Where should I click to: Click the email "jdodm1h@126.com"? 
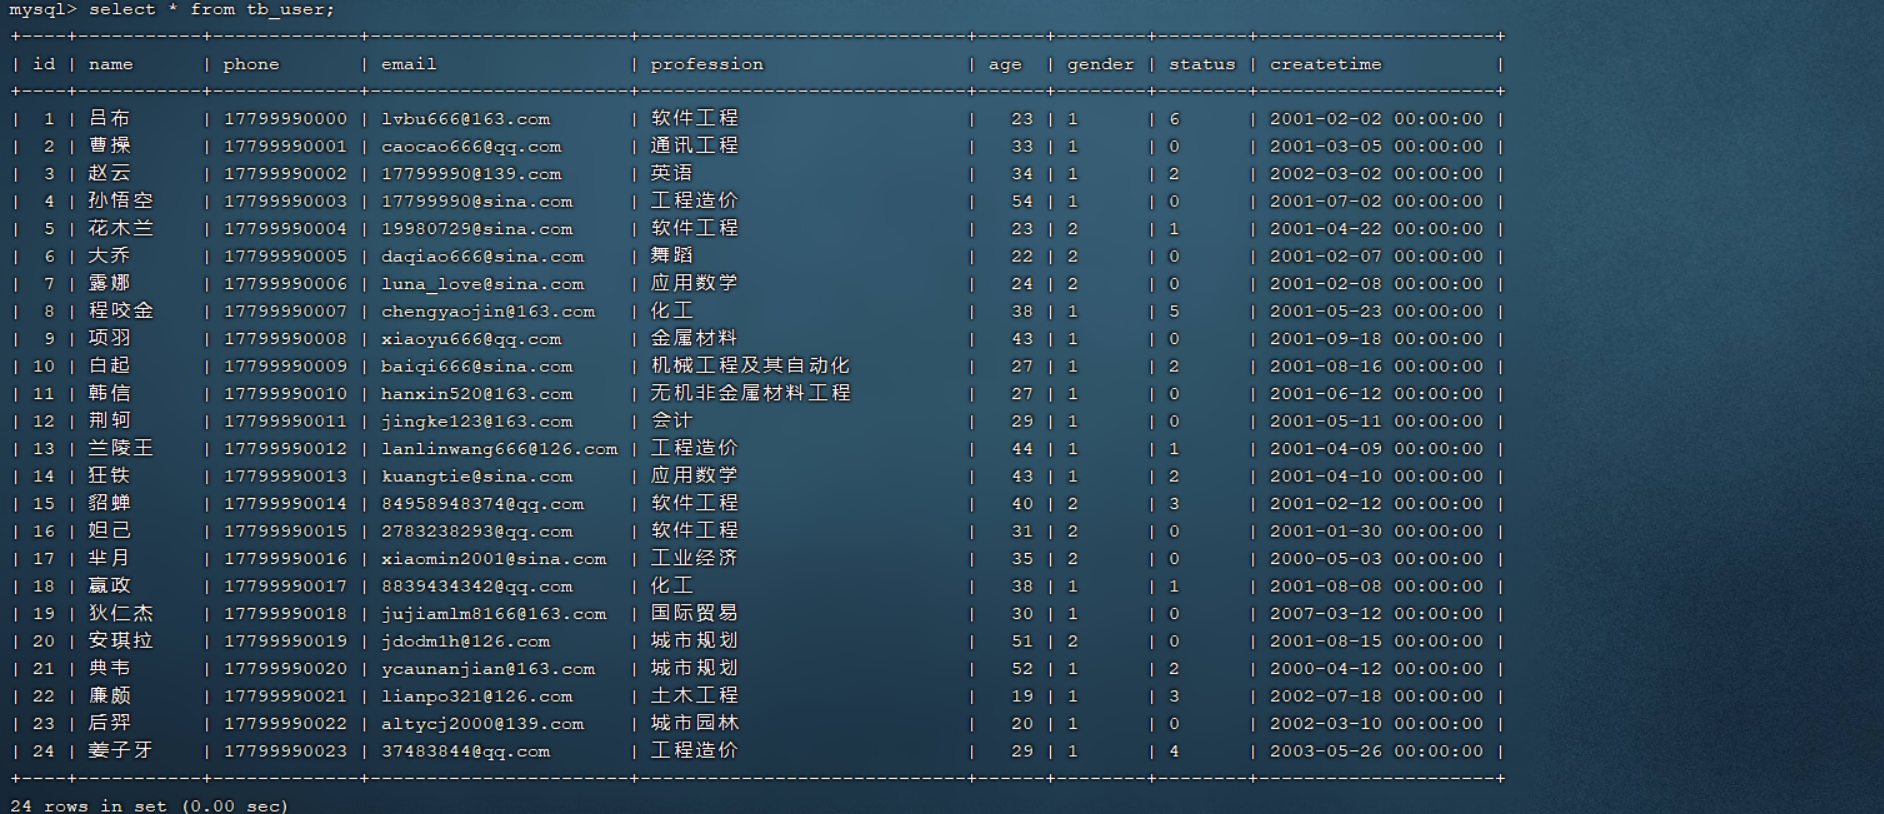[x=465, y=641]
